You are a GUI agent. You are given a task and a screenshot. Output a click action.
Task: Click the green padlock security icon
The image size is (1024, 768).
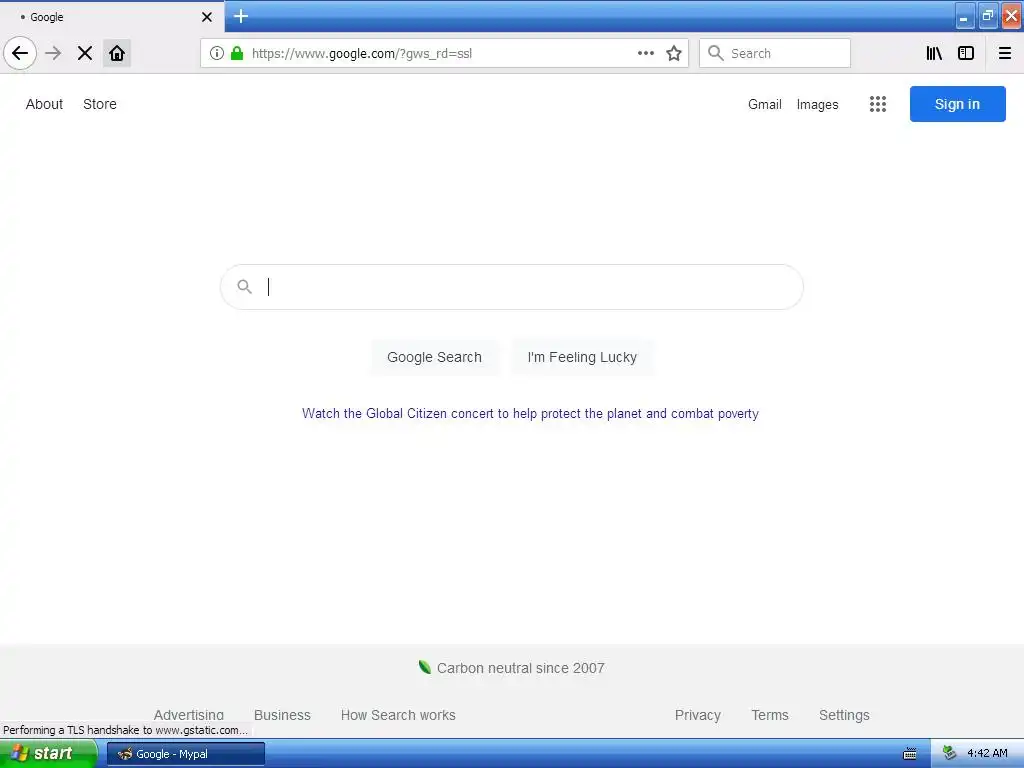[237, 53]
